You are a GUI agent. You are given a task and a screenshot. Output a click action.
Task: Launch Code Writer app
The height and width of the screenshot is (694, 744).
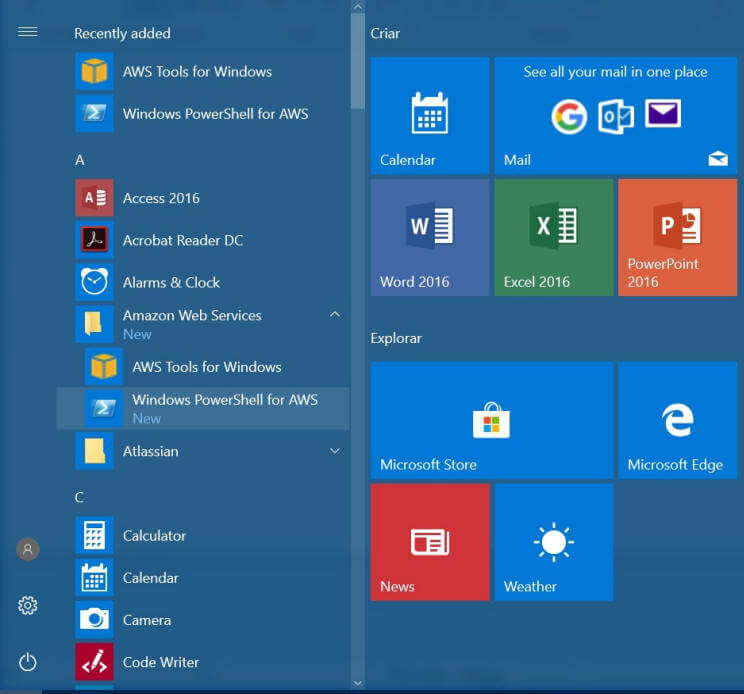point(160,662)
